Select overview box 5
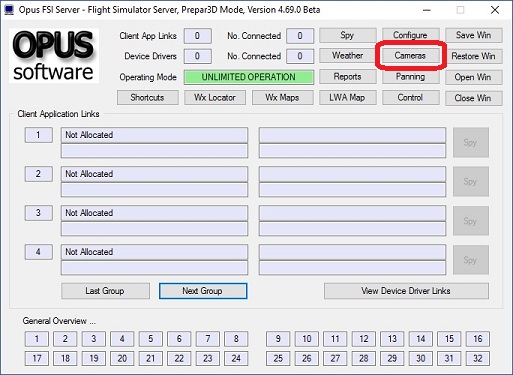This screenshot has height=375, width=513. (x=151, y=339)
